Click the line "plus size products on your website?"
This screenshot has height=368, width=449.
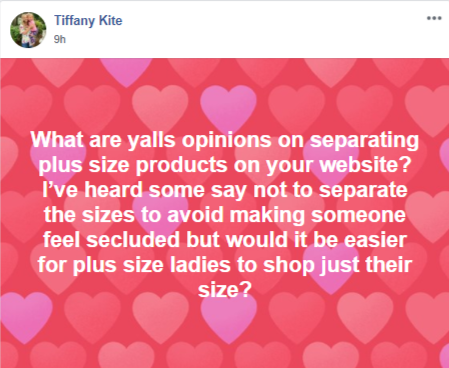click(x=224, y=165)
